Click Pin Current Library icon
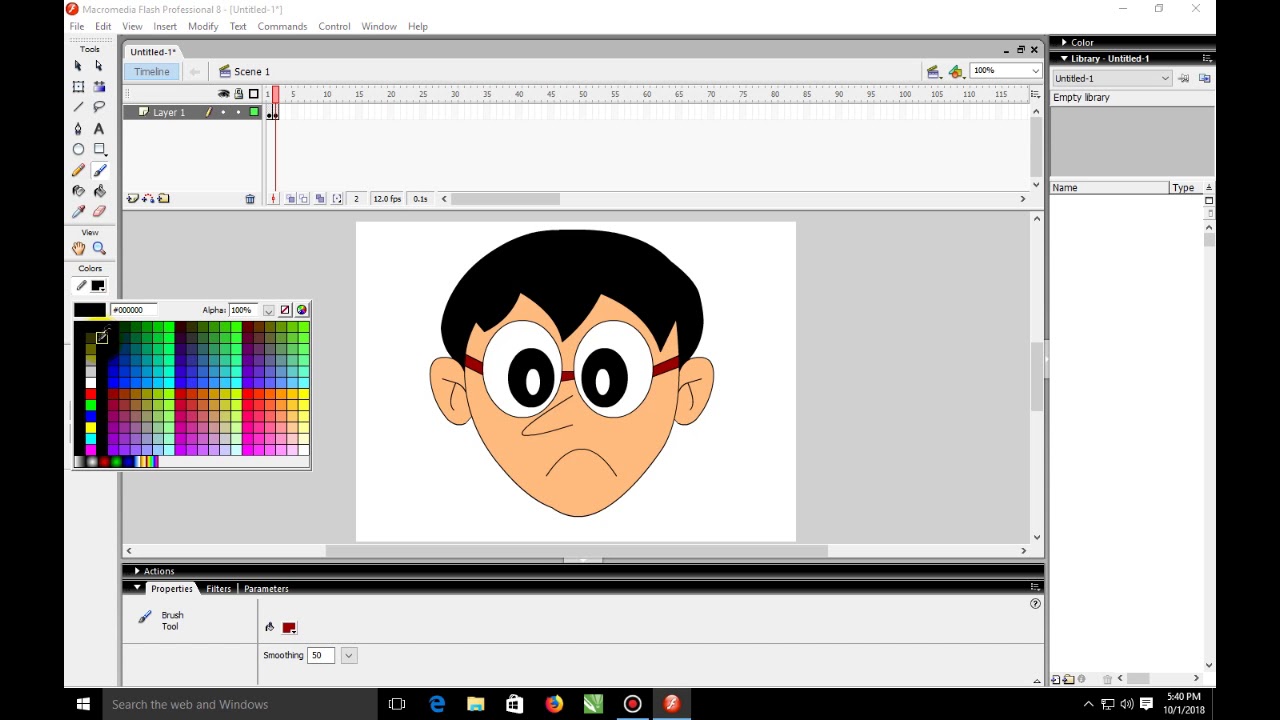This screenshot has height=720, width=1280. [x=1184, y=78]
